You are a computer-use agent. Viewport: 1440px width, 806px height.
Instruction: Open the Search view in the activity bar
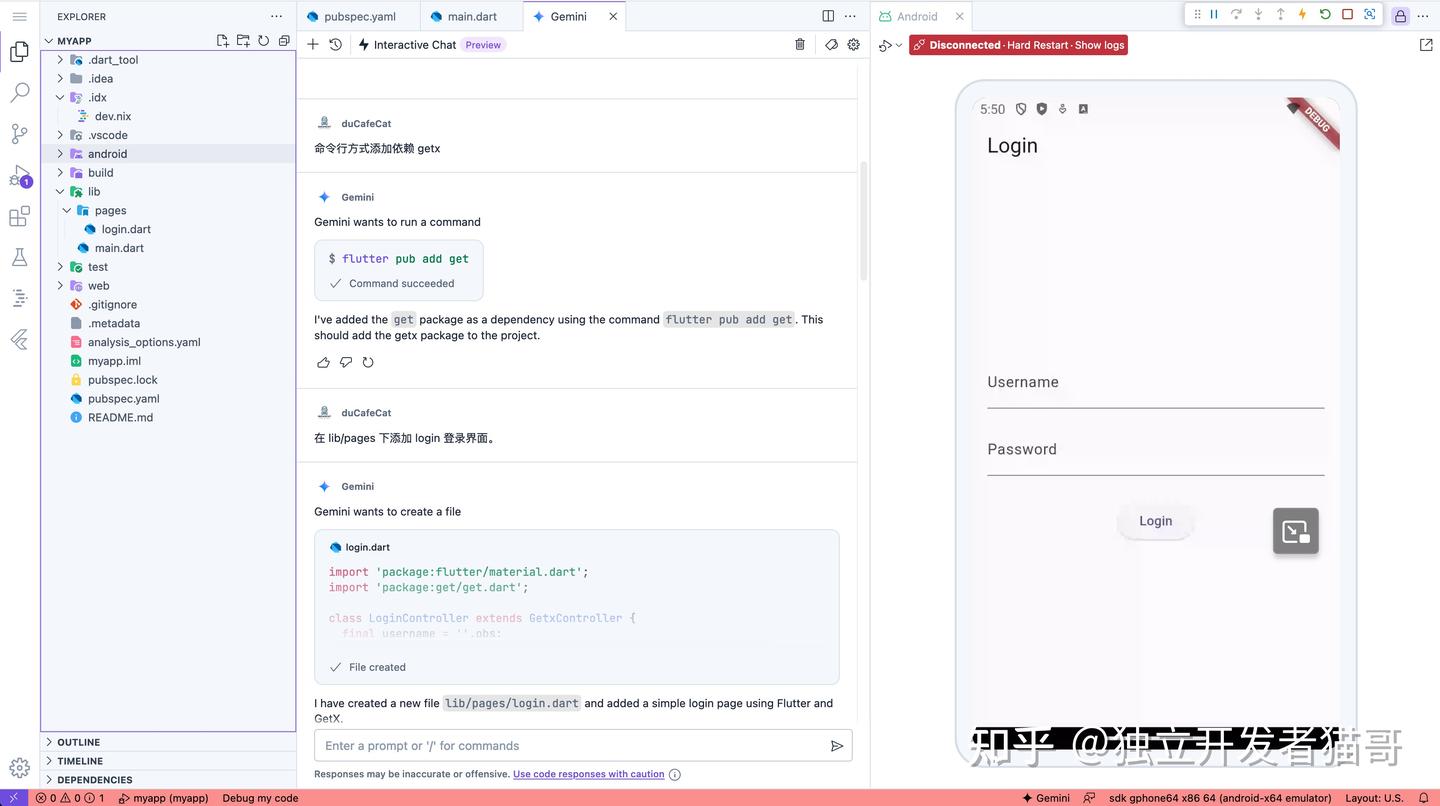(x=19, y=93)
